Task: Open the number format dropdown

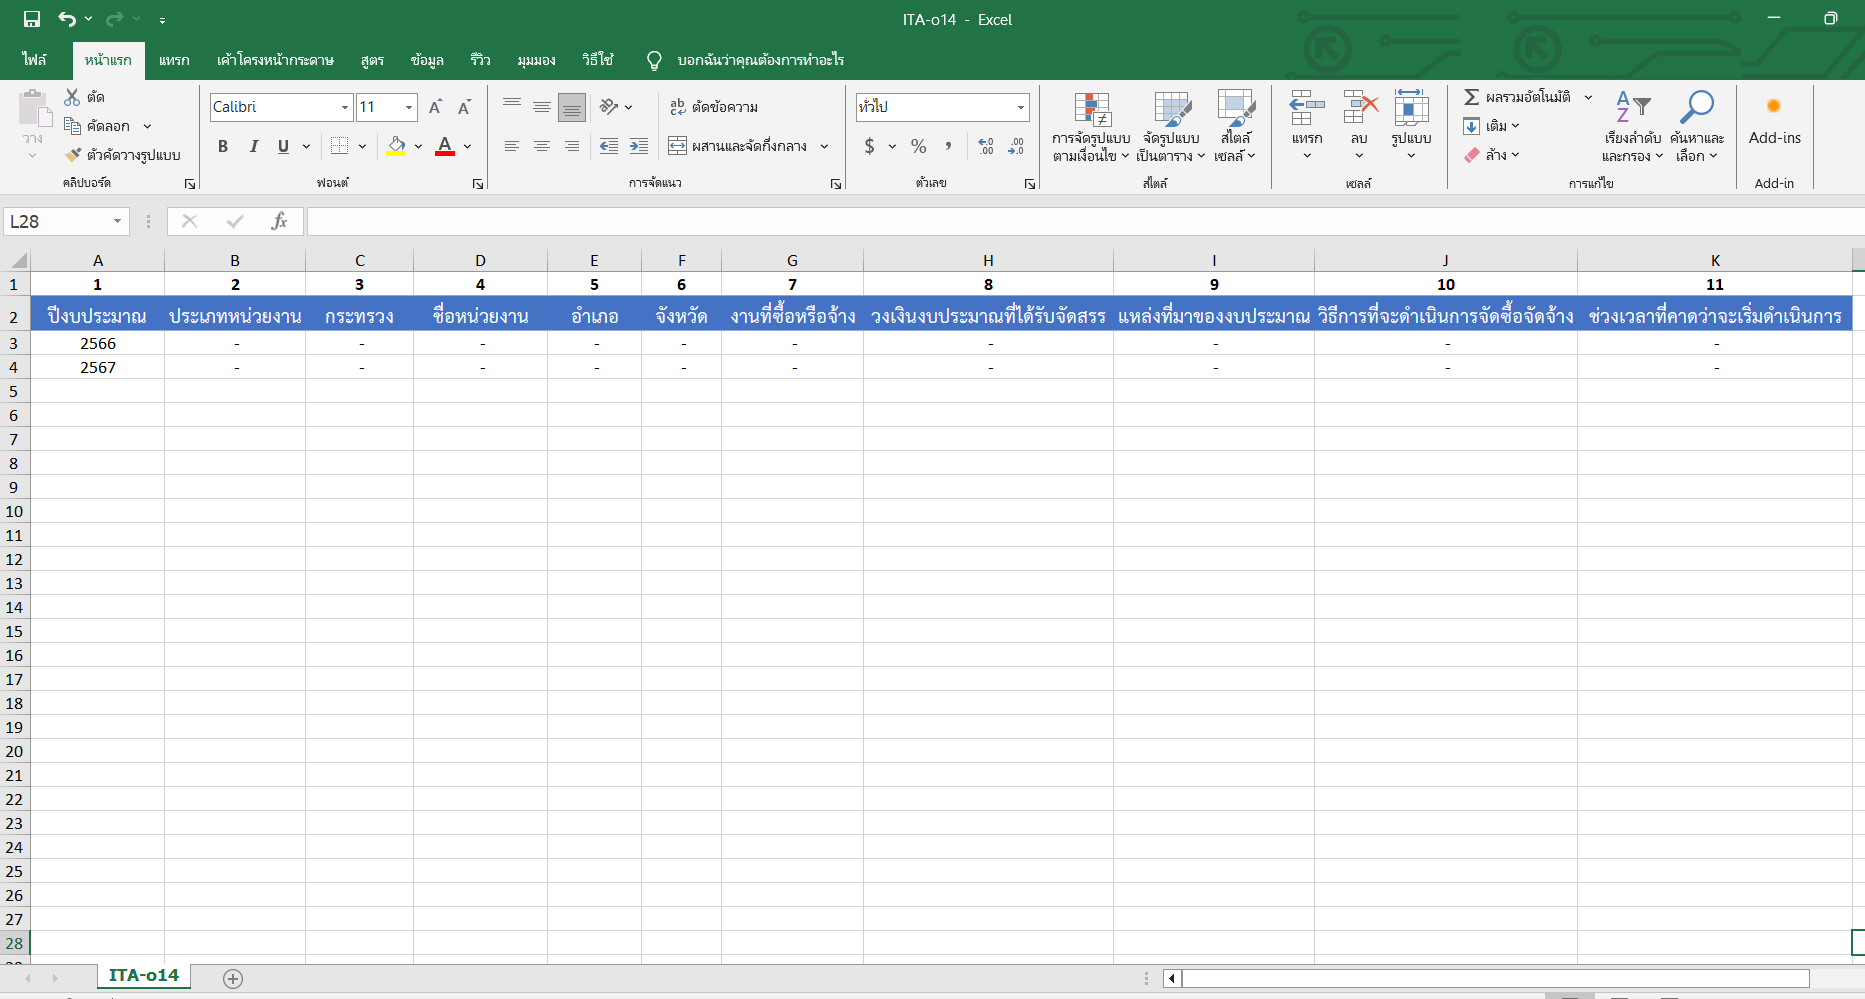Action: click(x=1020, y=107)
